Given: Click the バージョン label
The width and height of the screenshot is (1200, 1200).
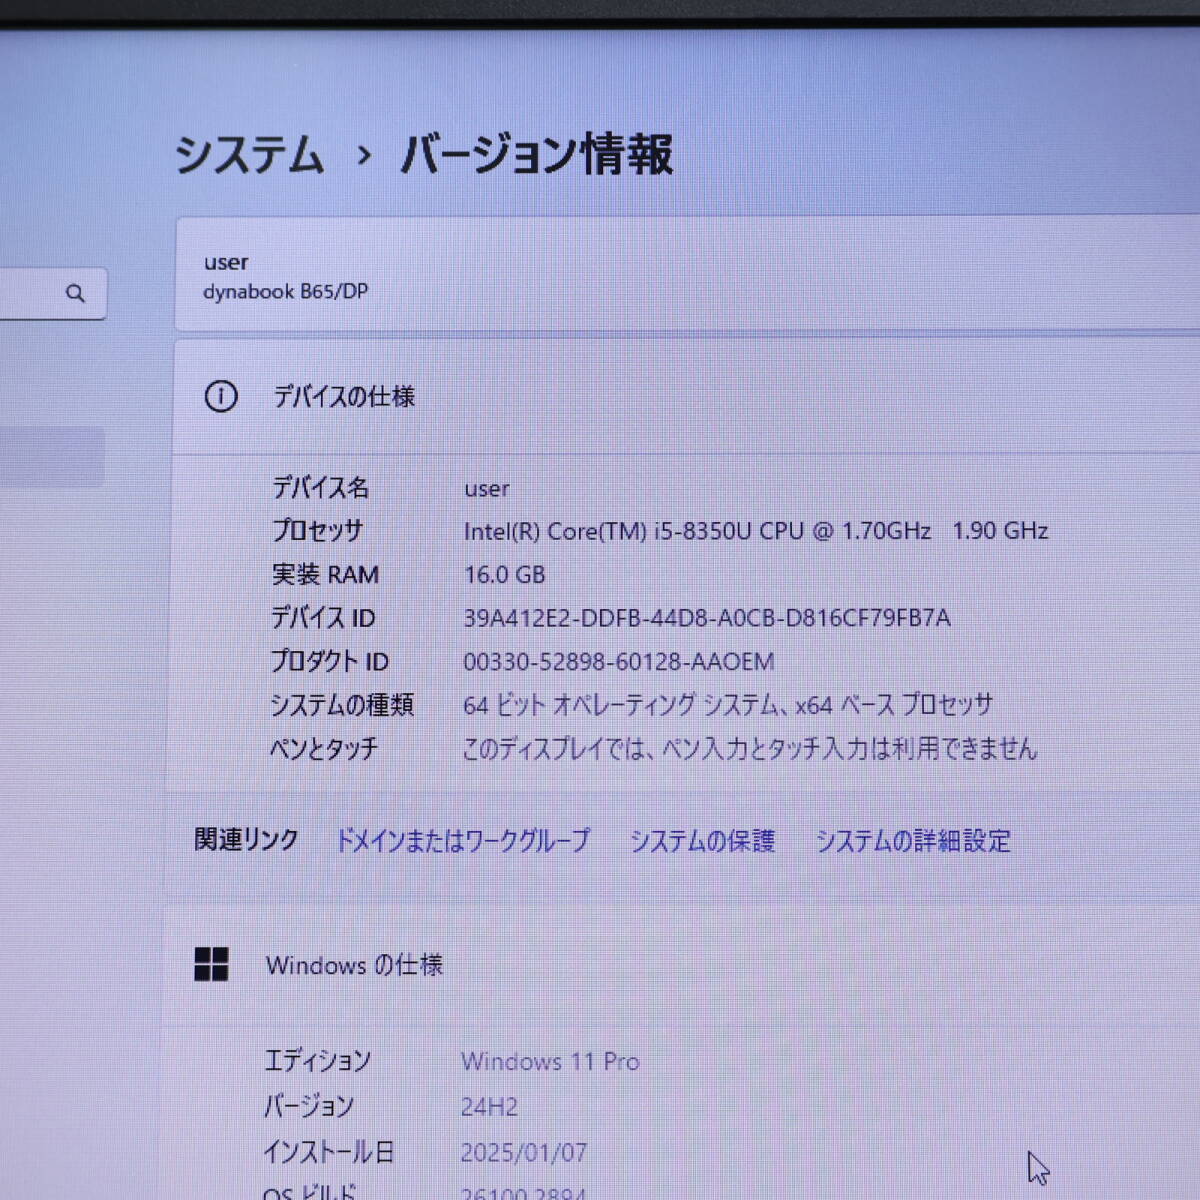Looking at the screenshot, I should (309, 1106).
